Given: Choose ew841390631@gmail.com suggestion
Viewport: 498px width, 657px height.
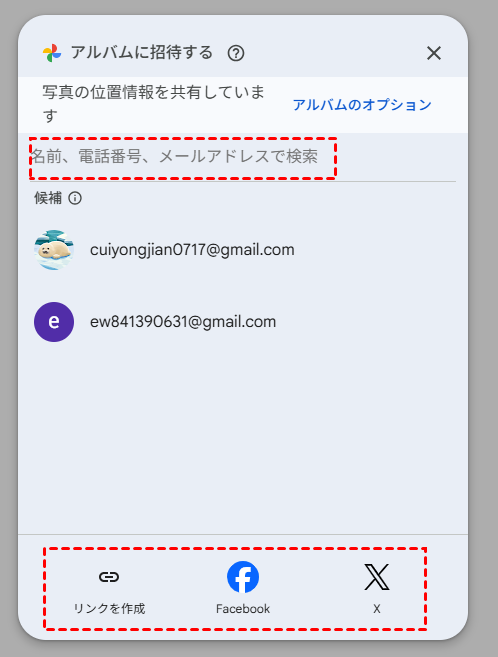Looking at the screenshot, I should point(183,322).
